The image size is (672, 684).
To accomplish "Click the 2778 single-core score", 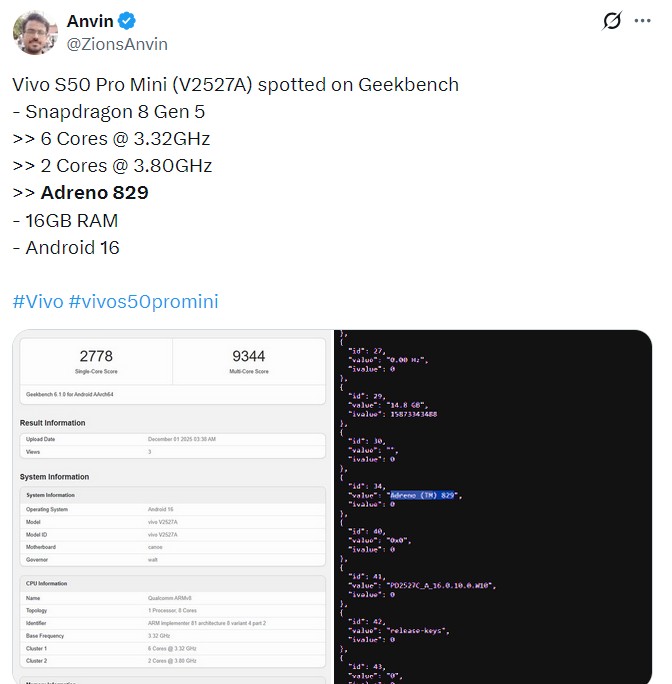I will [96, 356].
